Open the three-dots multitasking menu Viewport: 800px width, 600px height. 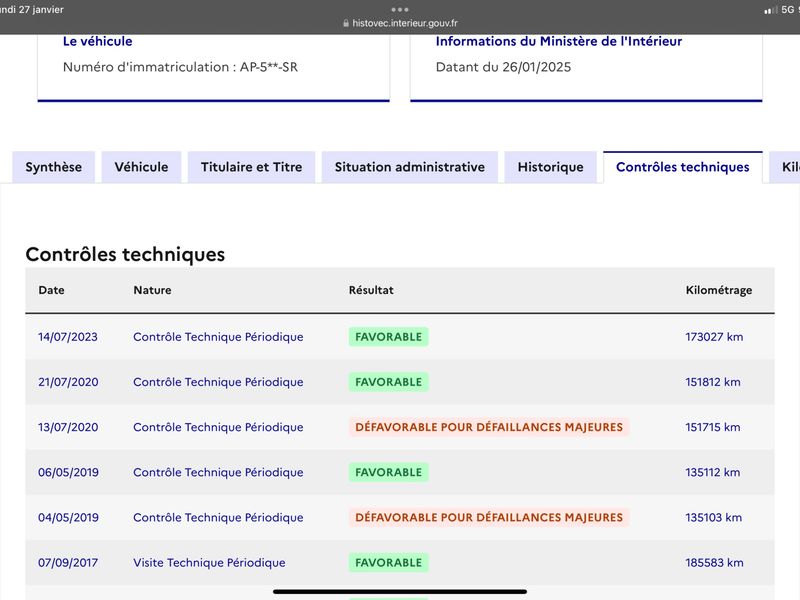click(399, 9)
